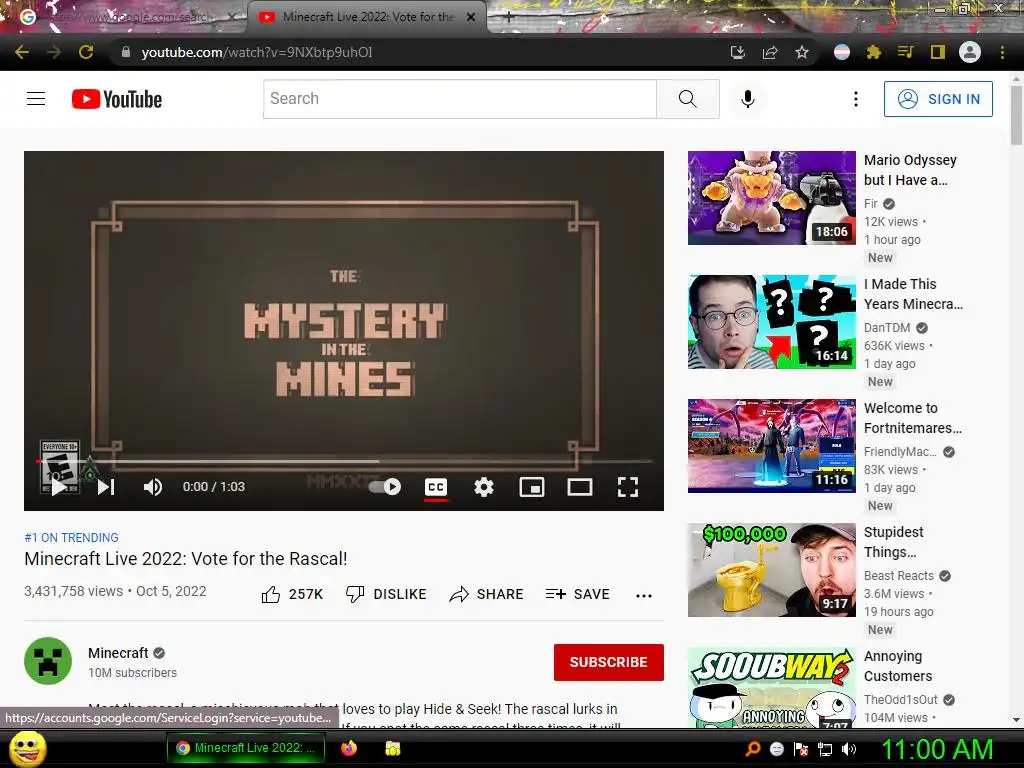Click the red SUBSCRIBE button
1024x768 pixels.
[609, 662]
